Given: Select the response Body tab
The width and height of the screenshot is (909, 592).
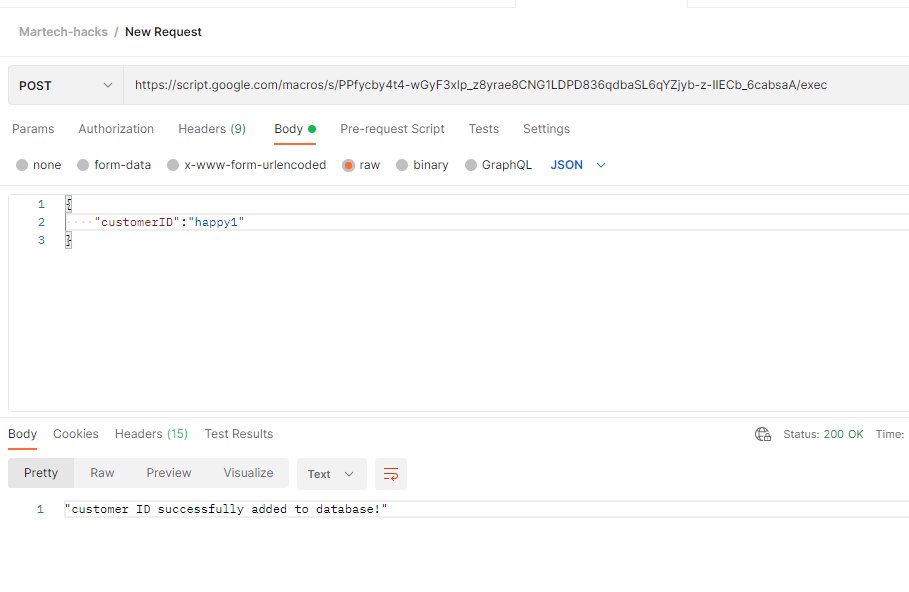Looking at the screenshot, I should coord(23,434).
